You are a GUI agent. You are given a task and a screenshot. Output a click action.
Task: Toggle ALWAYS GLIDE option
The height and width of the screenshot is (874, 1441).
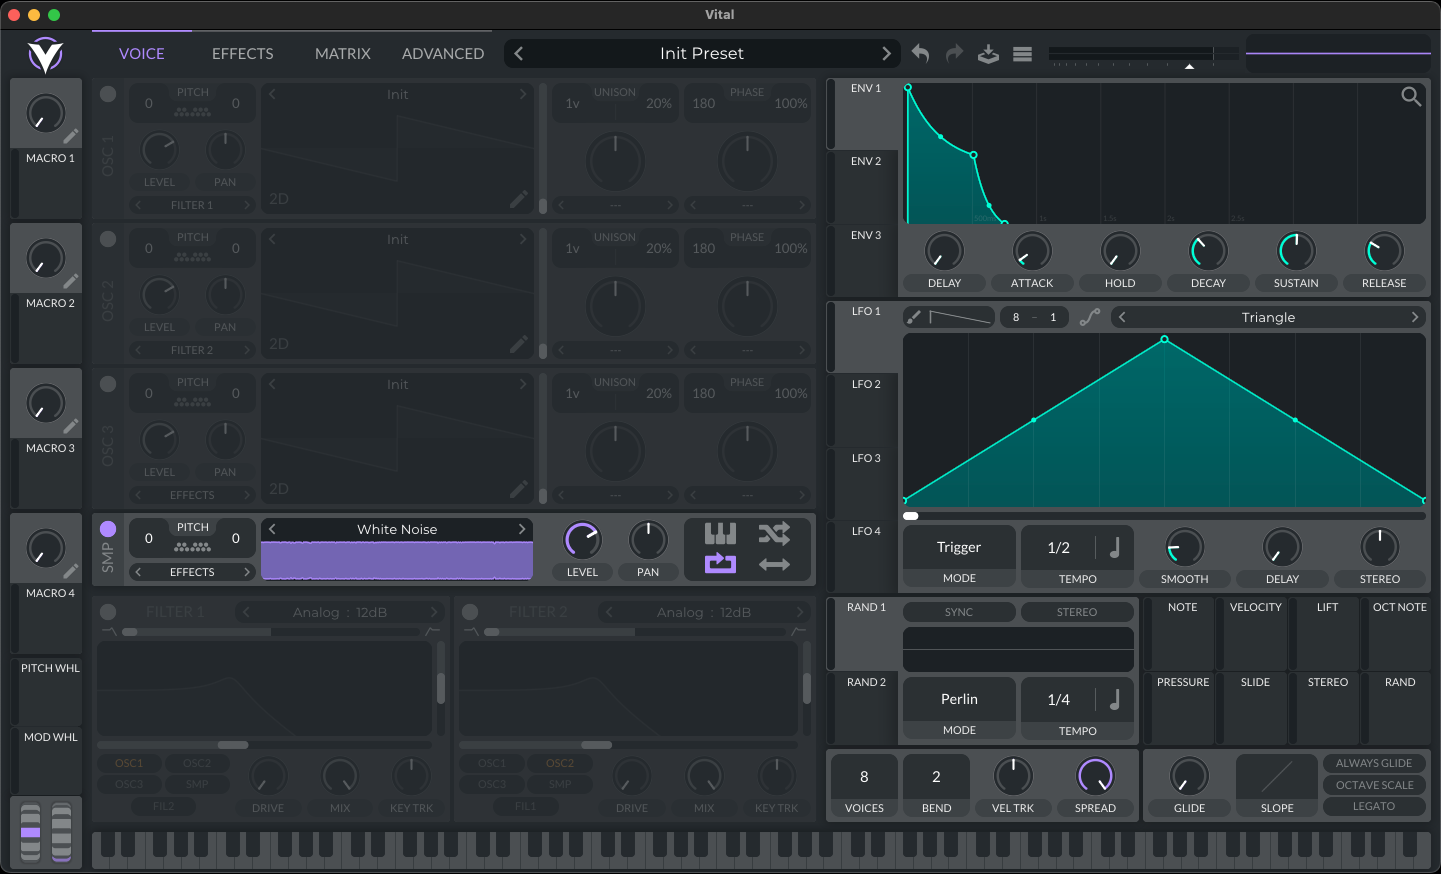[x=1374, y=763]
